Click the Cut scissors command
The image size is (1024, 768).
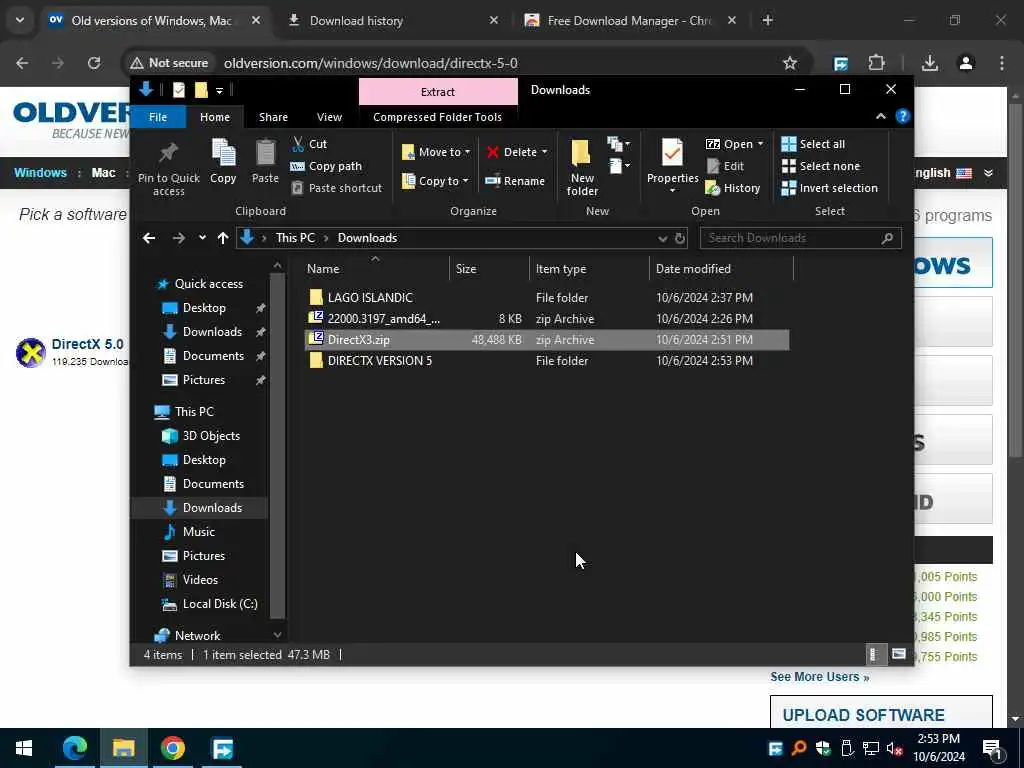coord(309,144)
